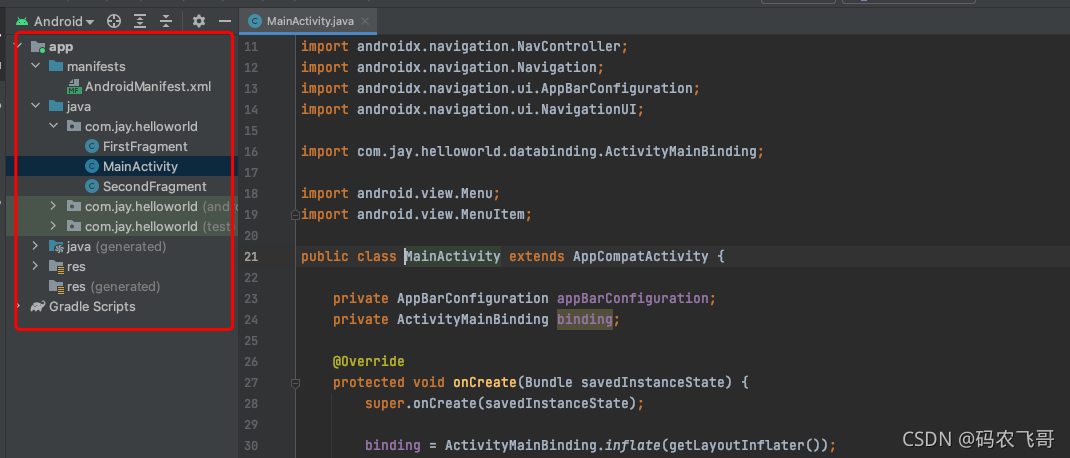Select the res (generated) folder
This screenshot has height=458, width=1070.
pos(112,287)
